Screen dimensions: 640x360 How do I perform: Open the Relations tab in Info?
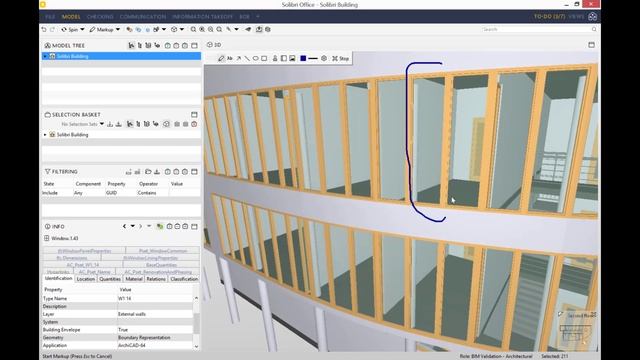click(x=156, y=279)
